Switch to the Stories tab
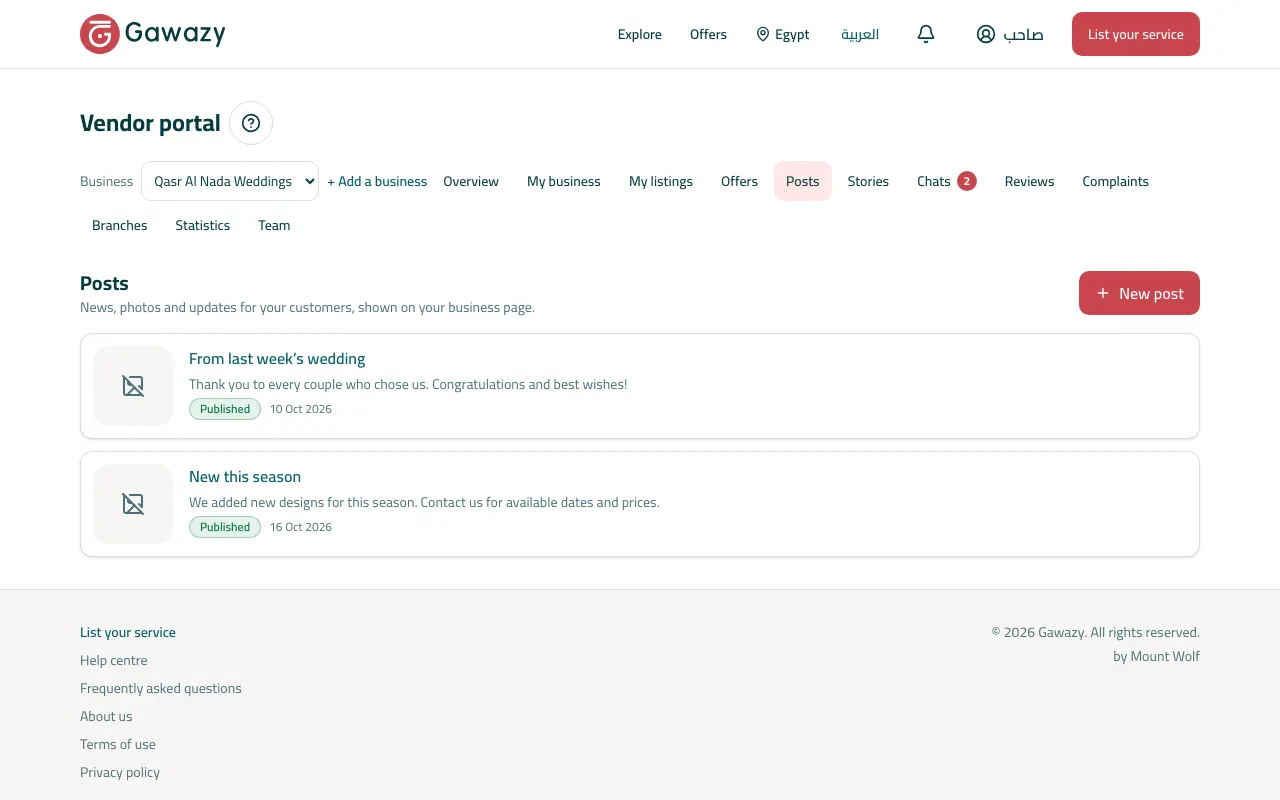 (x=868, y=181)
